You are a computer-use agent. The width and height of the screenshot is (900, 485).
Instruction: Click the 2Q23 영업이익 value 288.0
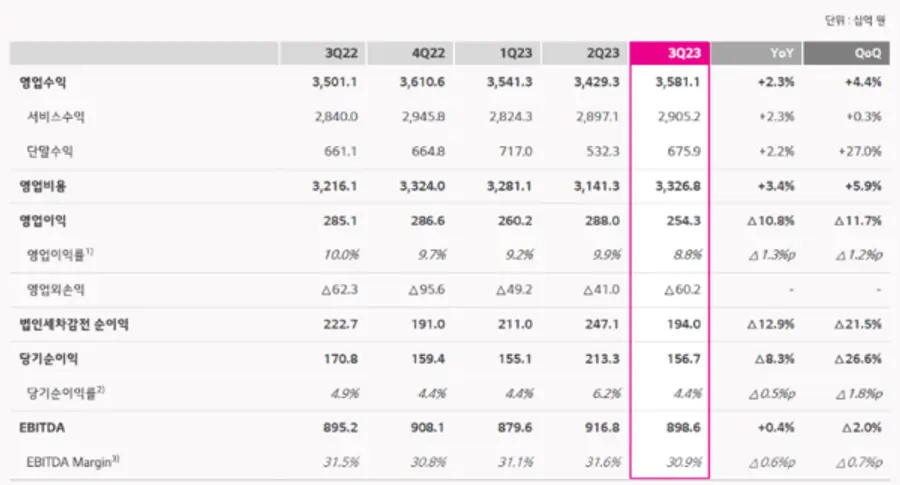[x=600, y=220]
